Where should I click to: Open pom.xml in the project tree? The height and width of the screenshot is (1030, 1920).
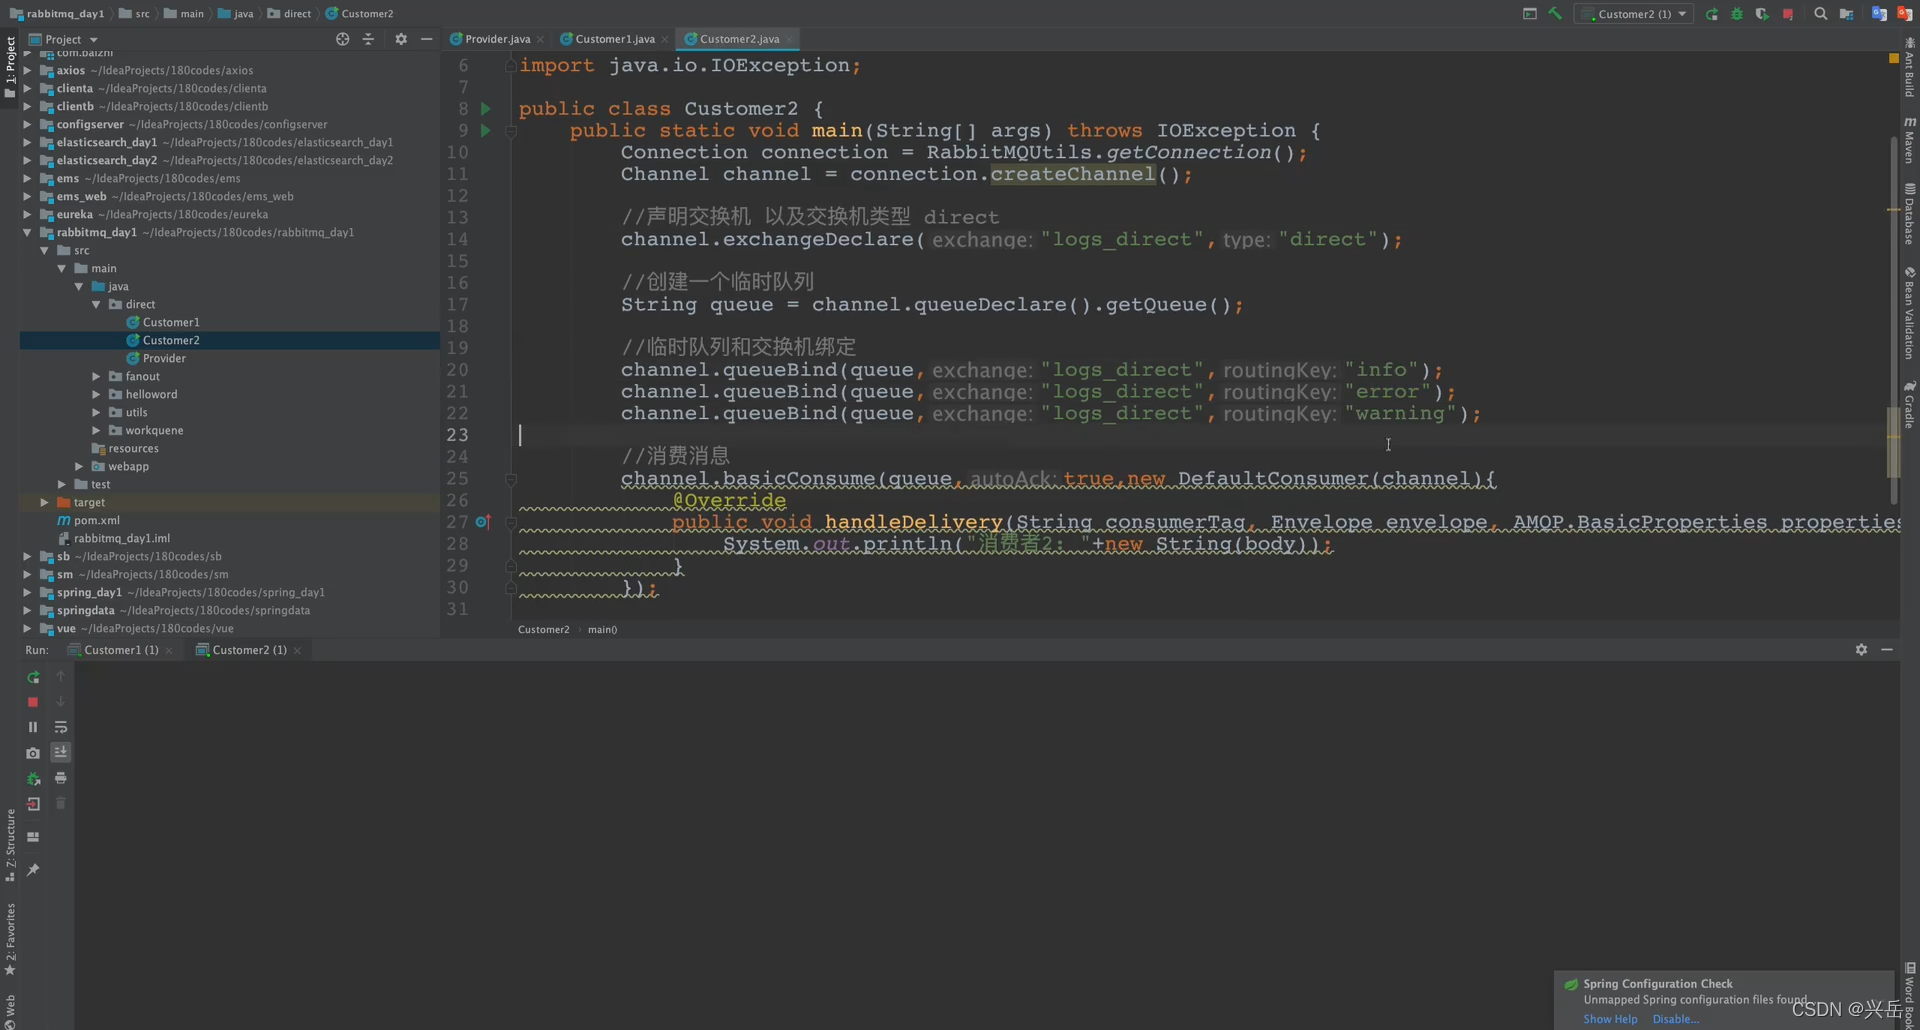pyautogui.click(x=96, y=520)
